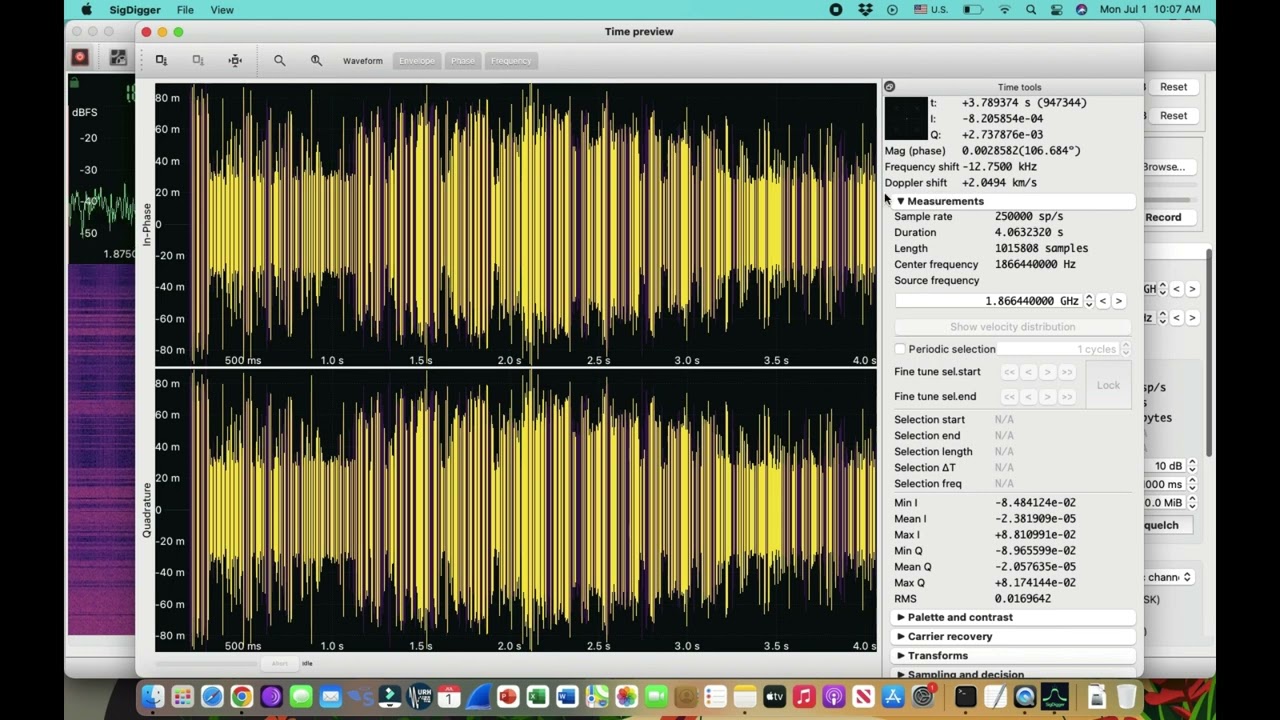Click the periodic cycles stepper arrows
The width and height of the screenshot is (1280, 720).
pos(1125,349)
